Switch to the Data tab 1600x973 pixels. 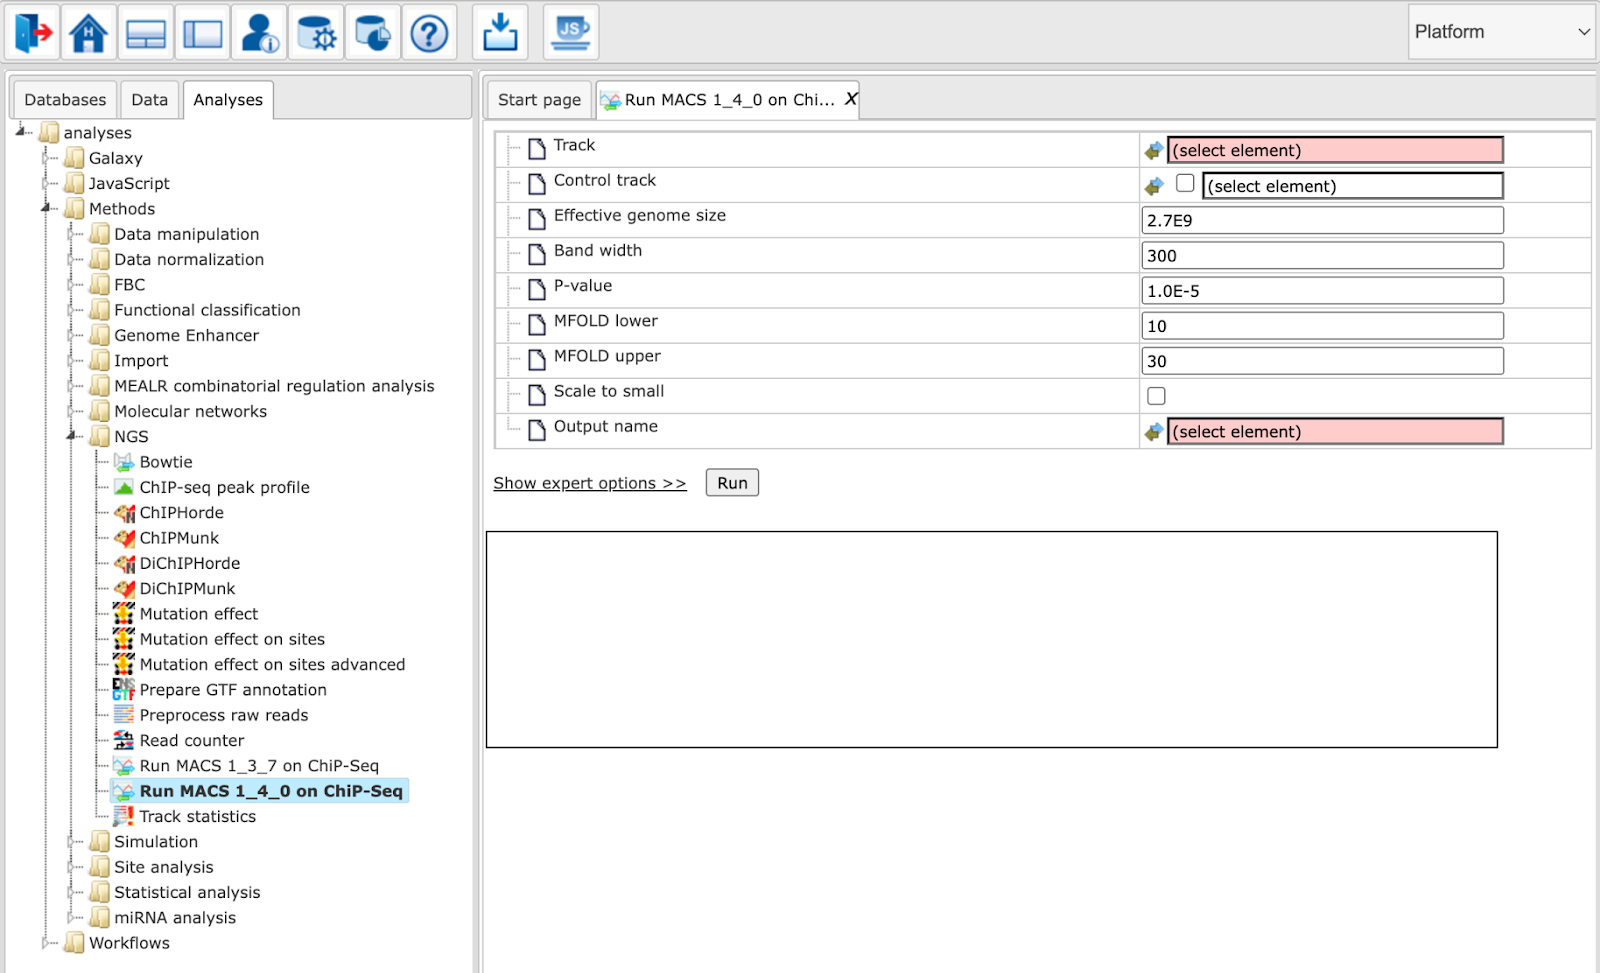point(150,100)
